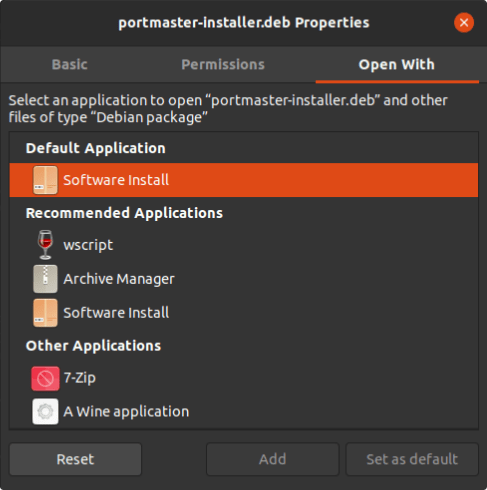487x490 pixels.
Task: Select the A Wine application entry
Action: coord(244,411)
